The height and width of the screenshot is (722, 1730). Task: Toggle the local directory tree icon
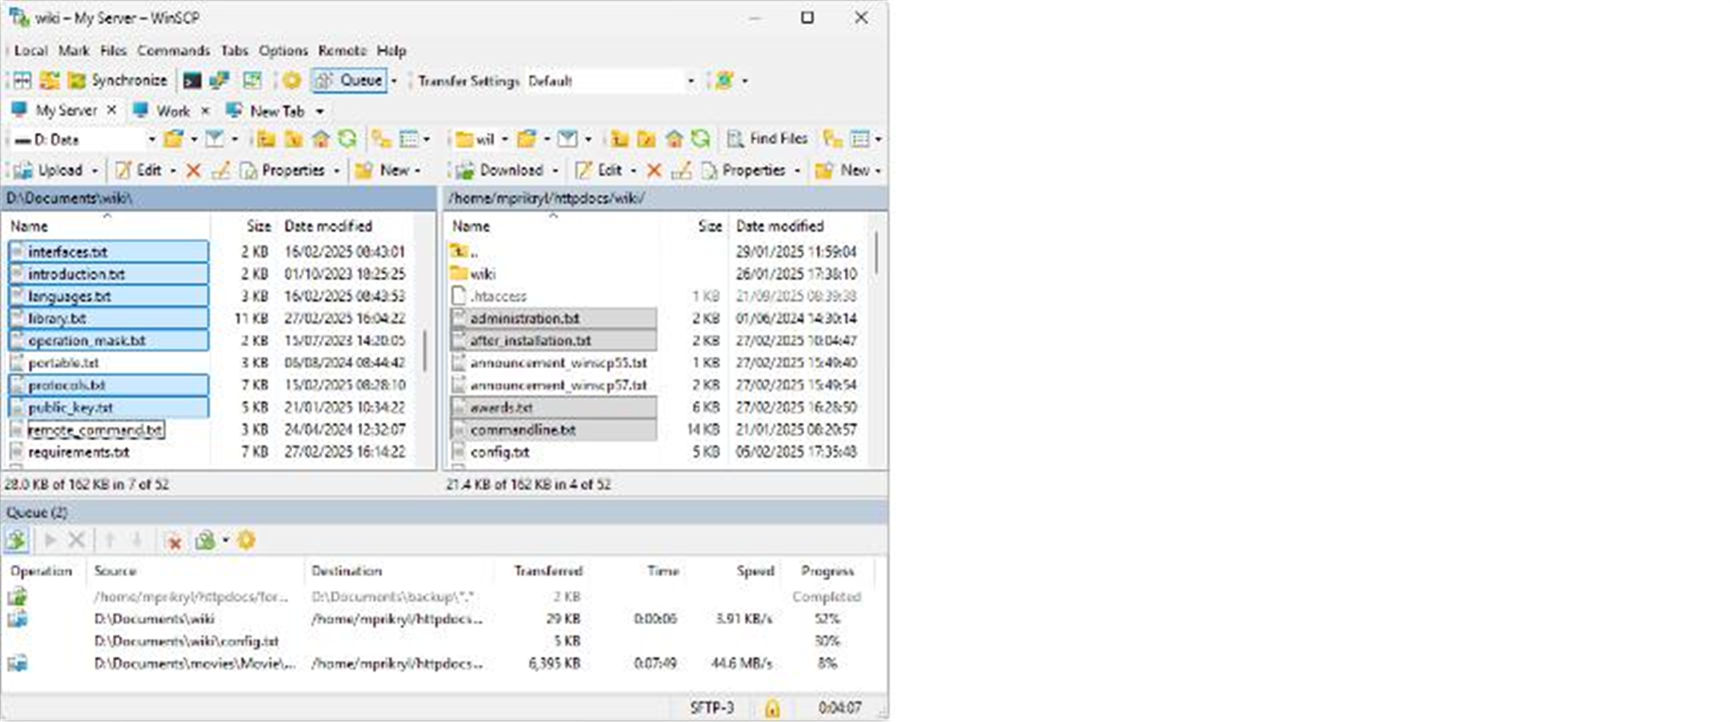[381, 139]
